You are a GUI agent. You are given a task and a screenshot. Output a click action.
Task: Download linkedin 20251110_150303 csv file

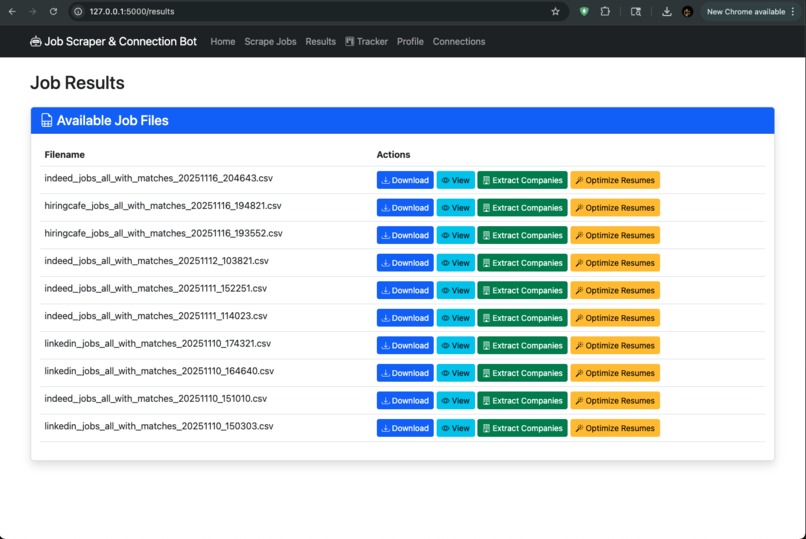405,428
